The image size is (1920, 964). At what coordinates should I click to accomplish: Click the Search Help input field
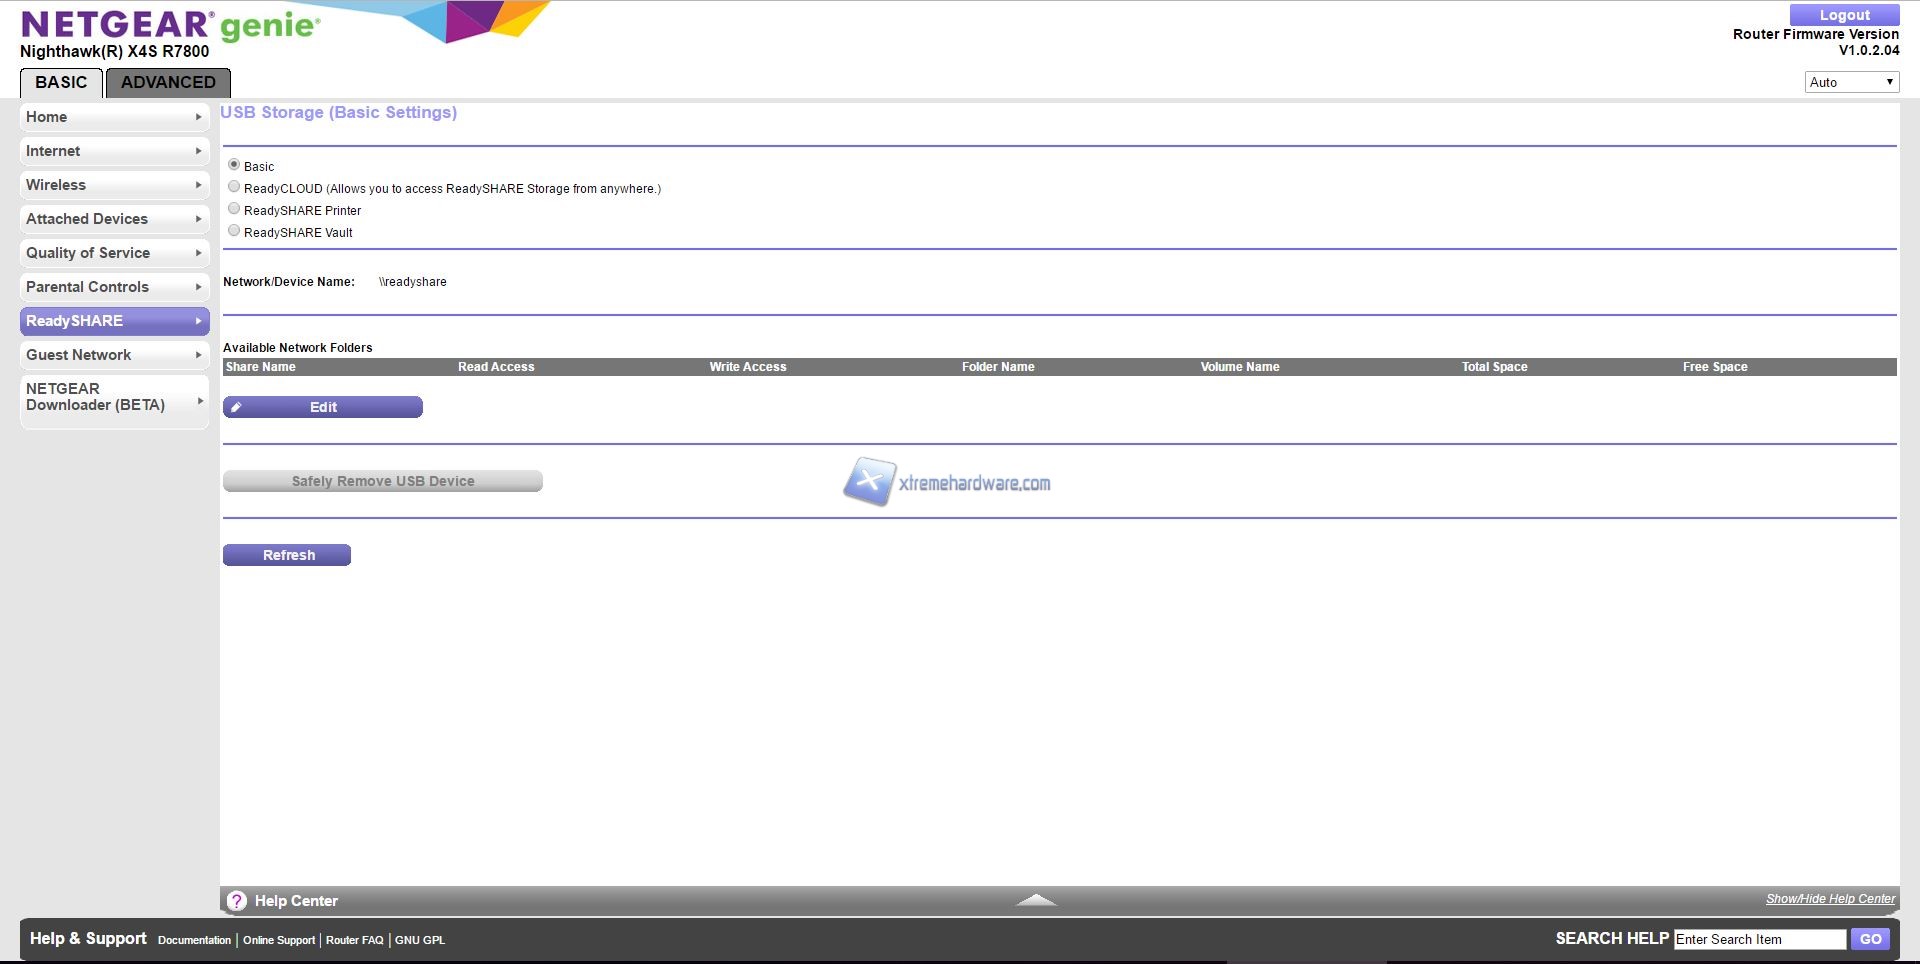(x=1759, y=939)
